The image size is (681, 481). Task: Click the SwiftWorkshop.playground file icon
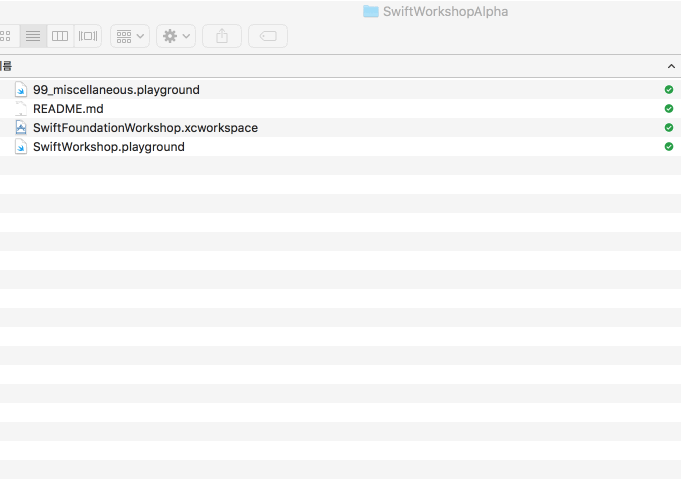coord(21,147)
